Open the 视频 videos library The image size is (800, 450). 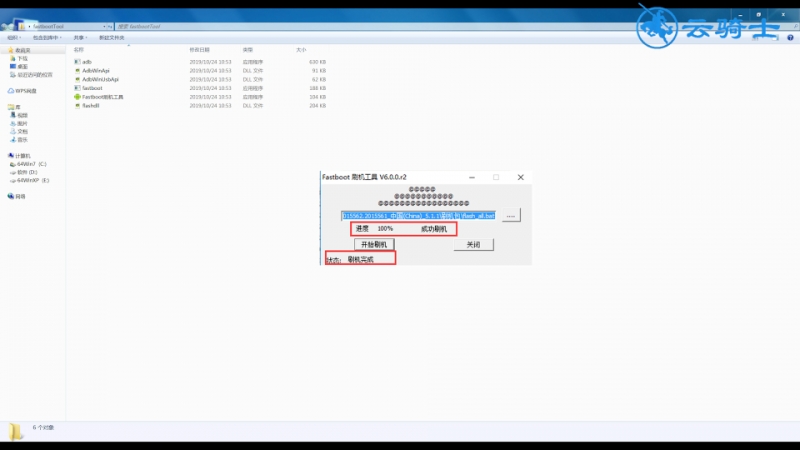pyautogui.click(x=19, y=115)
